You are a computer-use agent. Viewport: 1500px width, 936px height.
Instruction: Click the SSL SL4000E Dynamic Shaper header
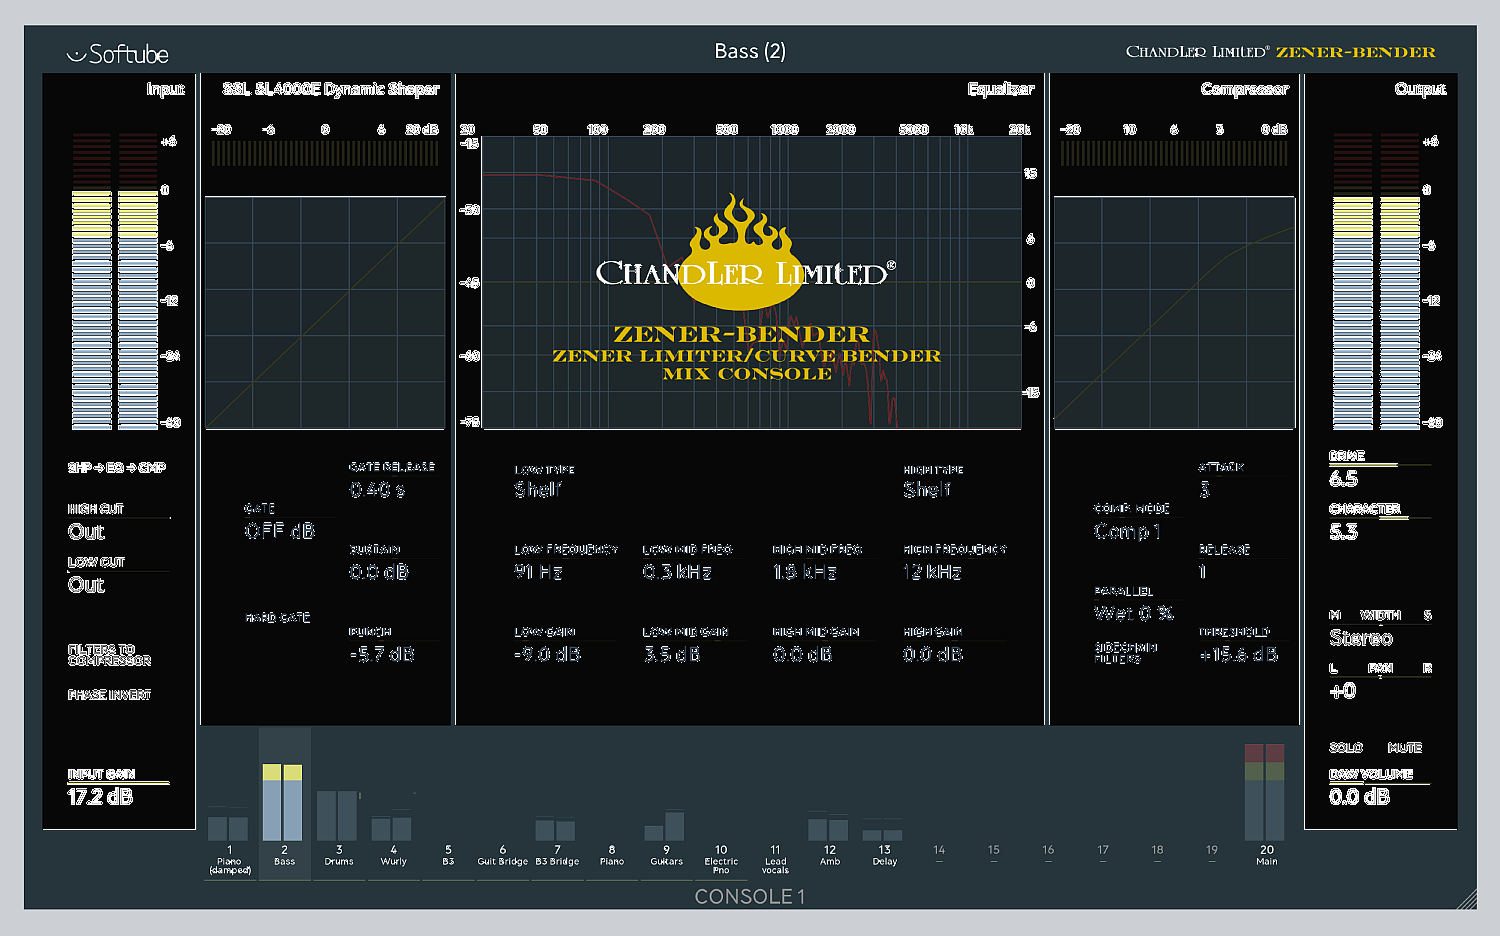coord(331,89)
